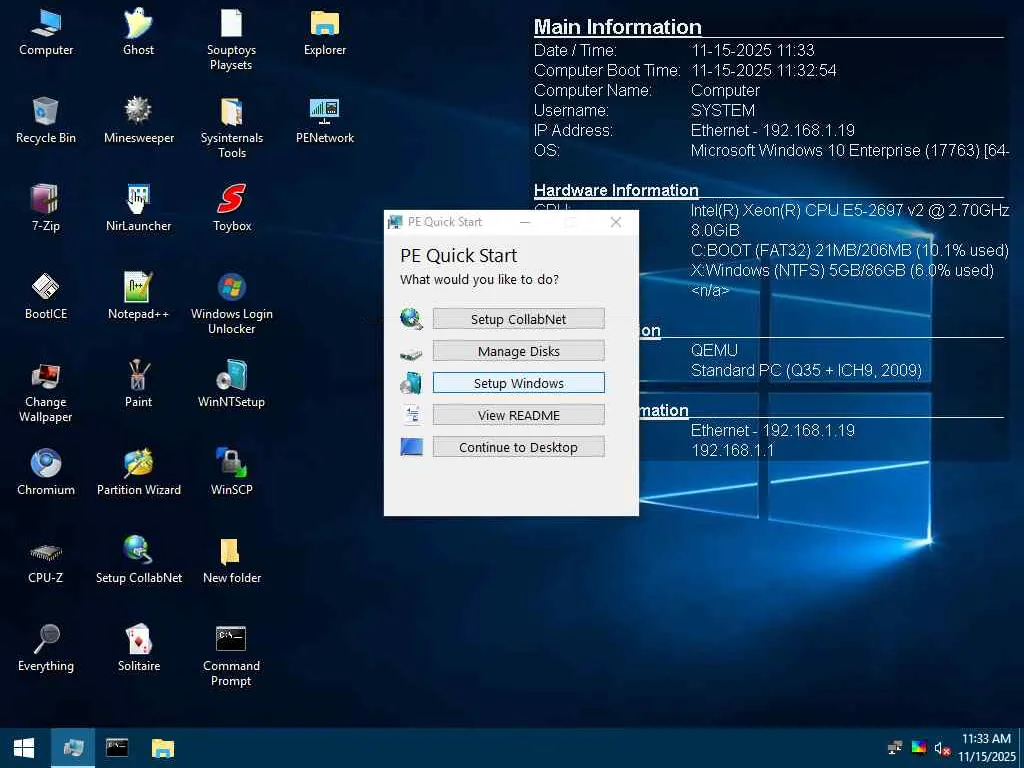Select the NirLauncher desktop icon
Viewport: 1024px width, 768px height.
[138, 209]
